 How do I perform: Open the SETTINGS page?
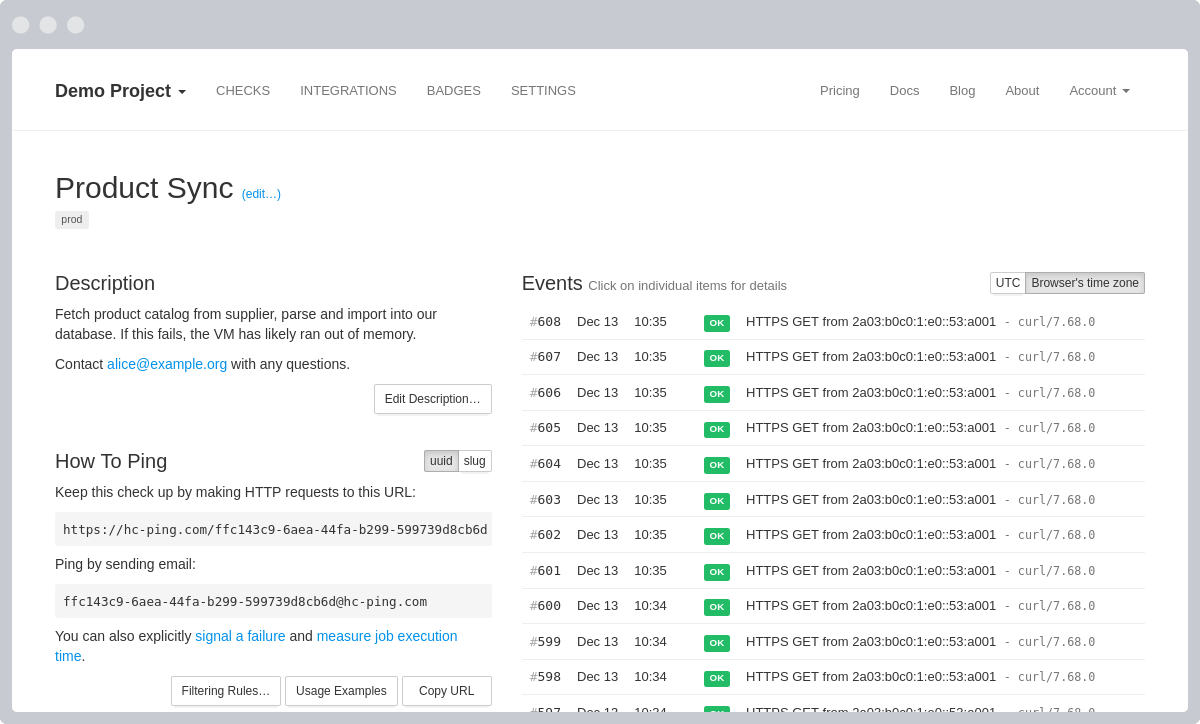pyautogui.click(x=543, y=91)
